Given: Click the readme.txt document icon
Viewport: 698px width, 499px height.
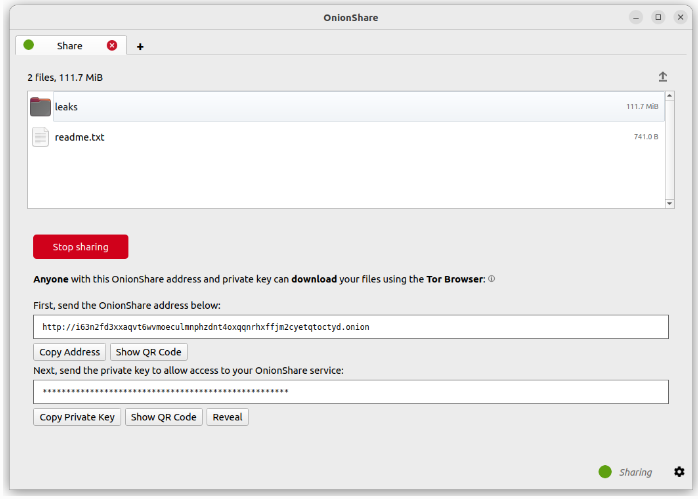Looking at the screenshot, I should coord(40,137).
